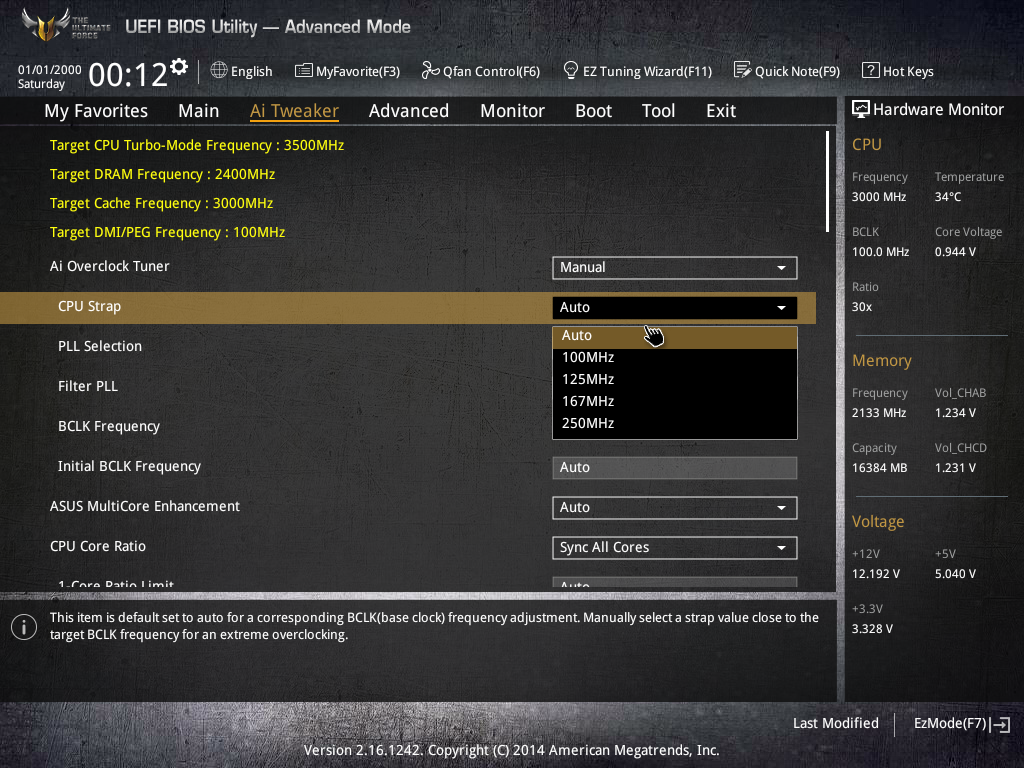Click Target DRAM Frequency : 2400MHz text
This screenshot has width=1024, height=768.
coord(163,174)
